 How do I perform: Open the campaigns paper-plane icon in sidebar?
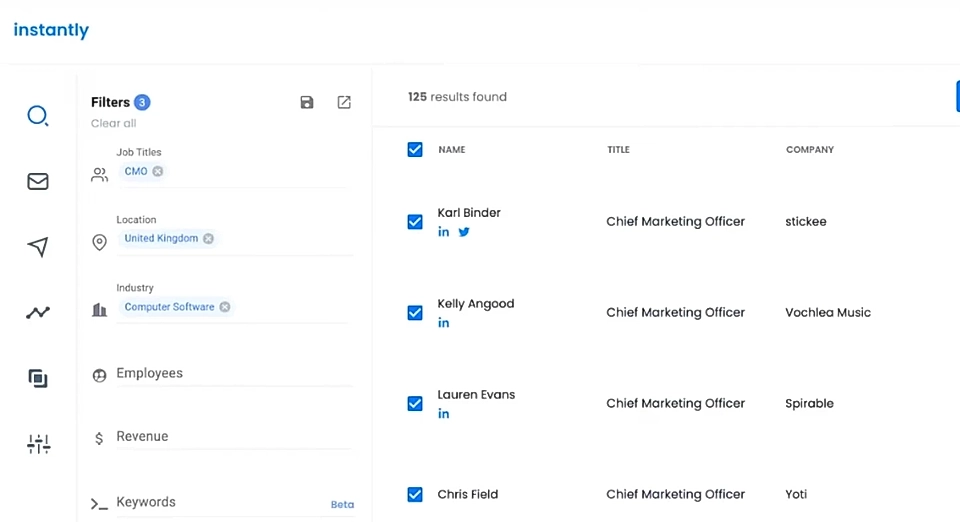(38, 247)
